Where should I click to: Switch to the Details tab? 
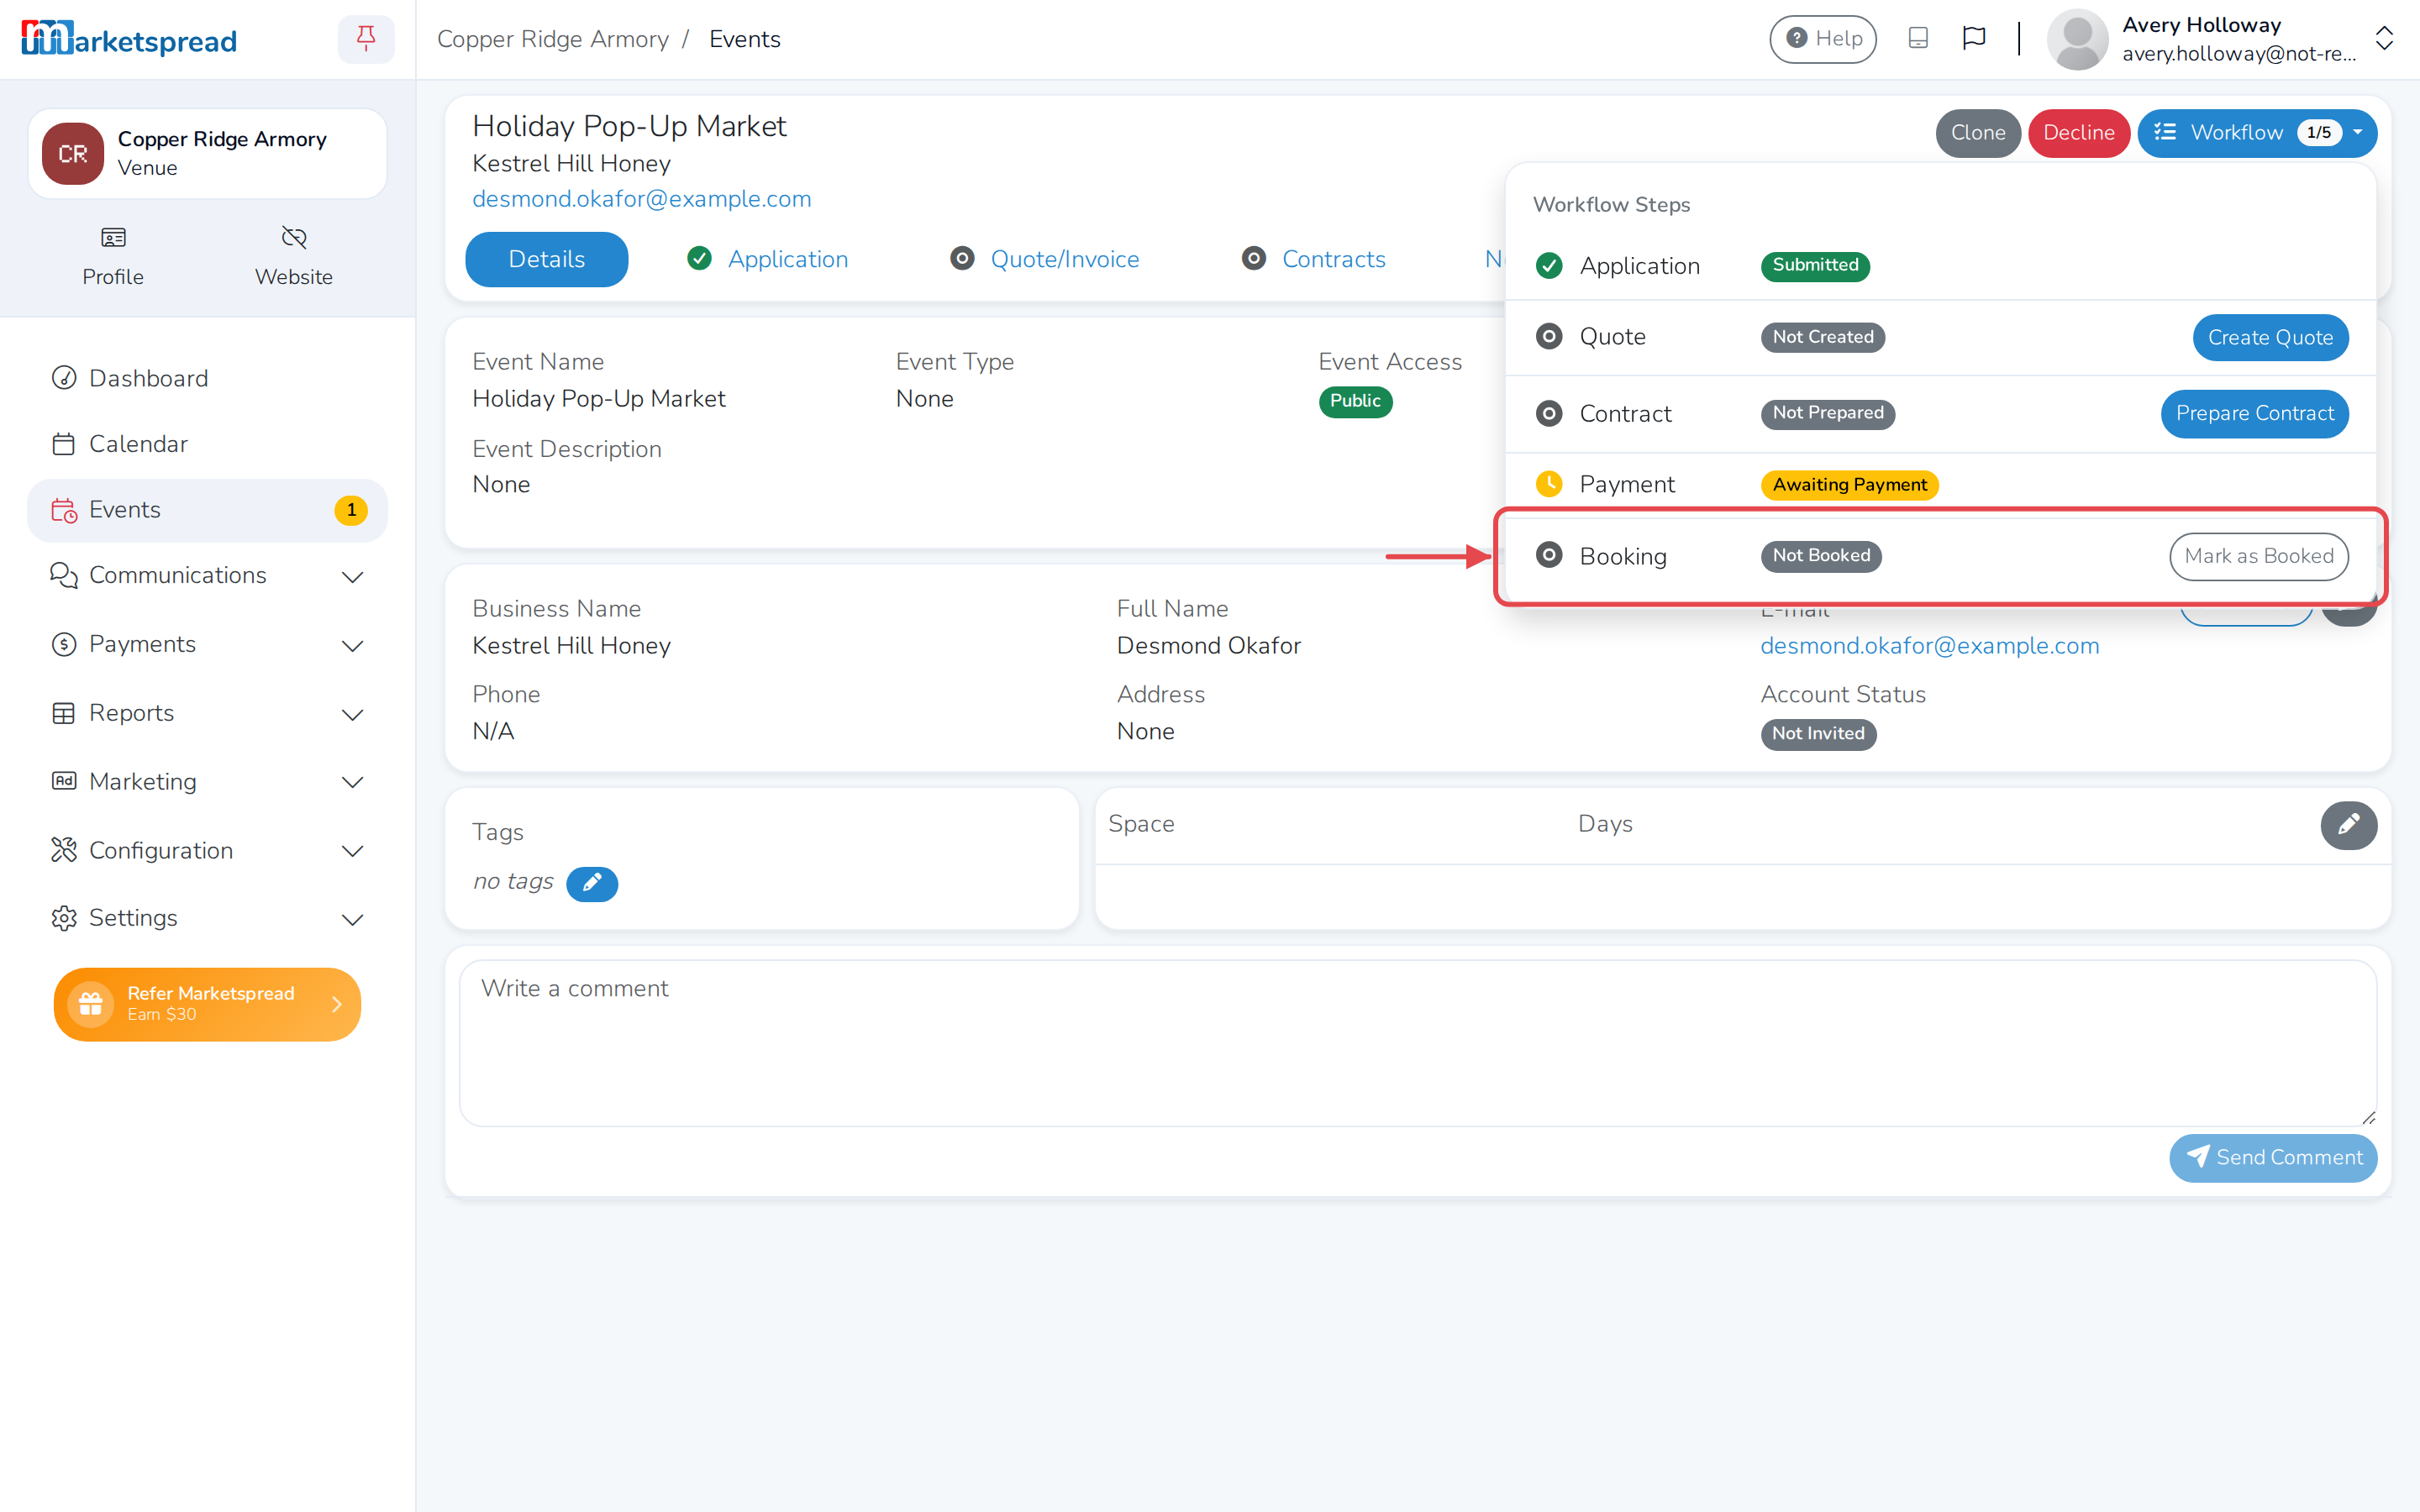[547, 259]
